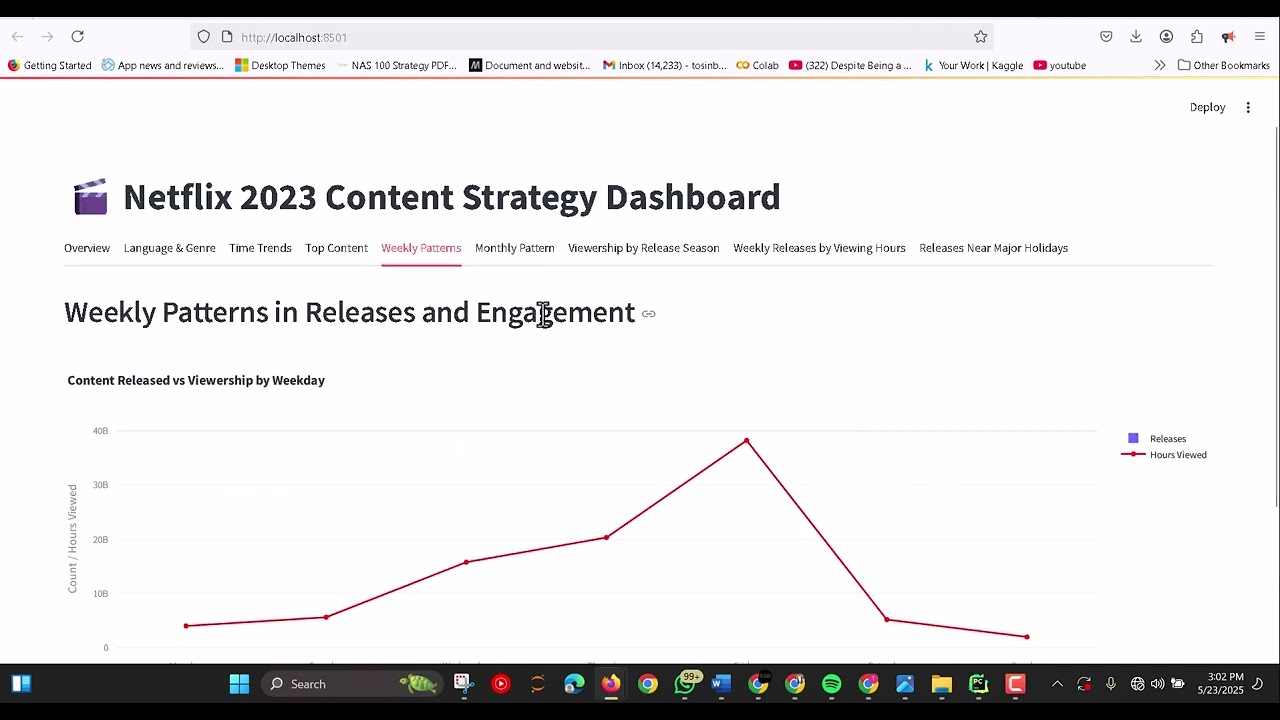Viewport: 1280px width, 720px height.
Task: Switch to the Time Trends tab
Action: 260,248
